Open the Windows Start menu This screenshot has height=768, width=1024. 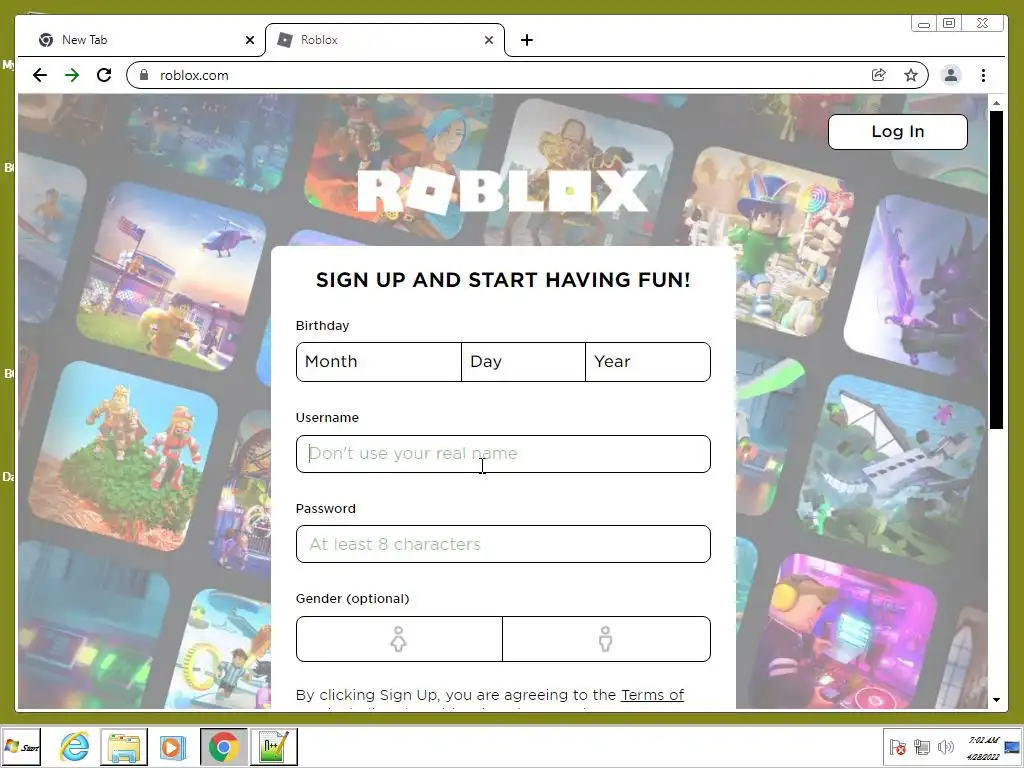point(21,747)
